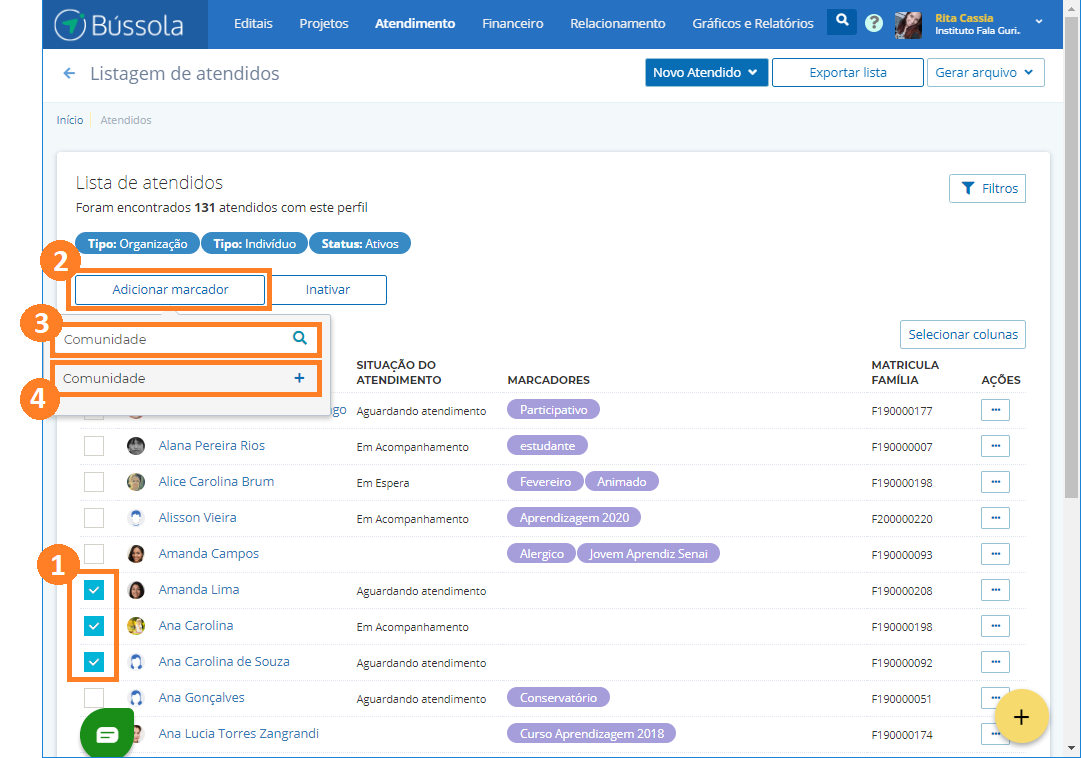Click Rita Cassia's profile photo
The height and width of the screenshot is (758, 1081).
pos(908,25)
